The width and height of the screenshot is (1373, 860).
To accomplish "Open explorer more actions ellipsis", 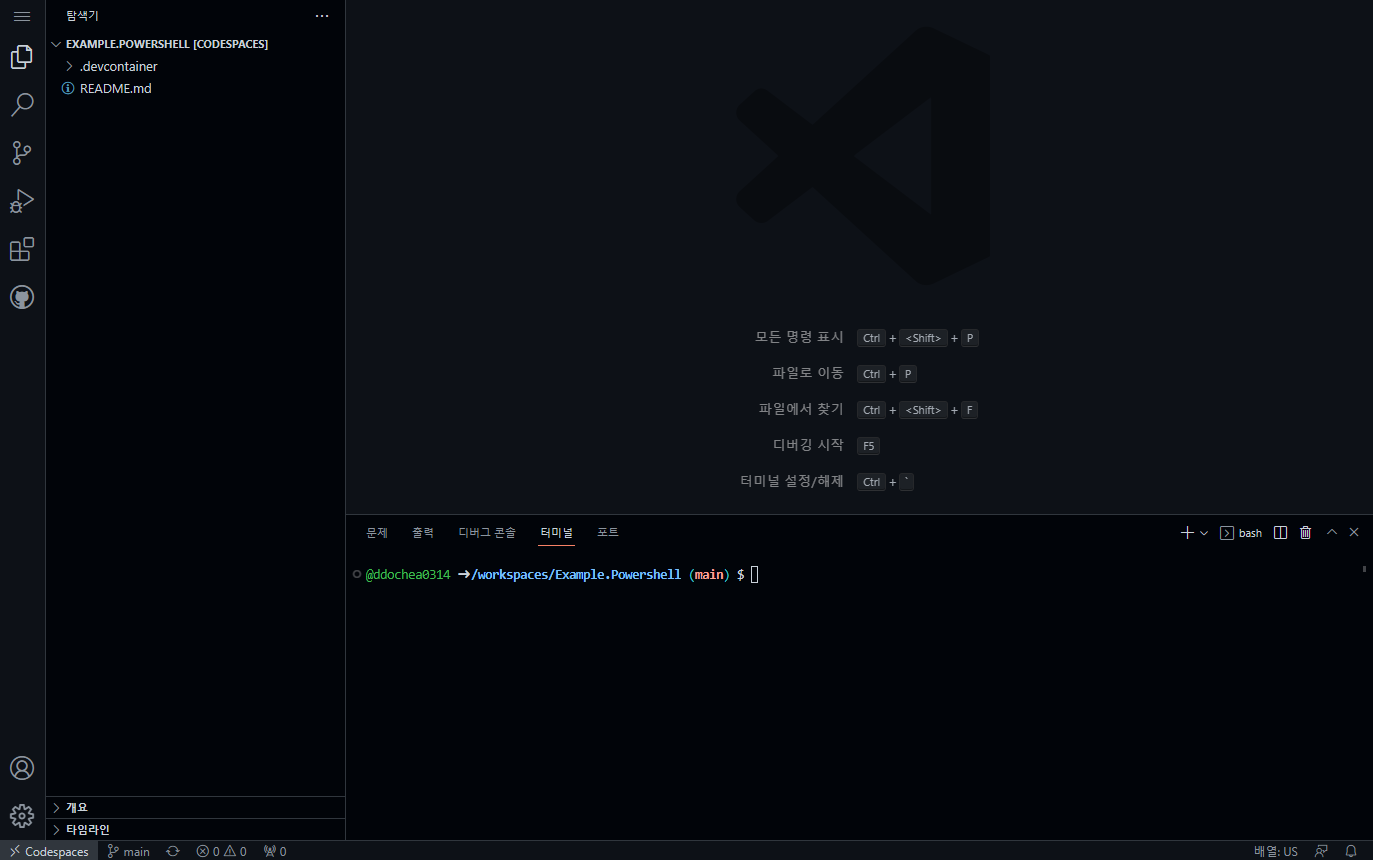I will [x=321, y=16].
